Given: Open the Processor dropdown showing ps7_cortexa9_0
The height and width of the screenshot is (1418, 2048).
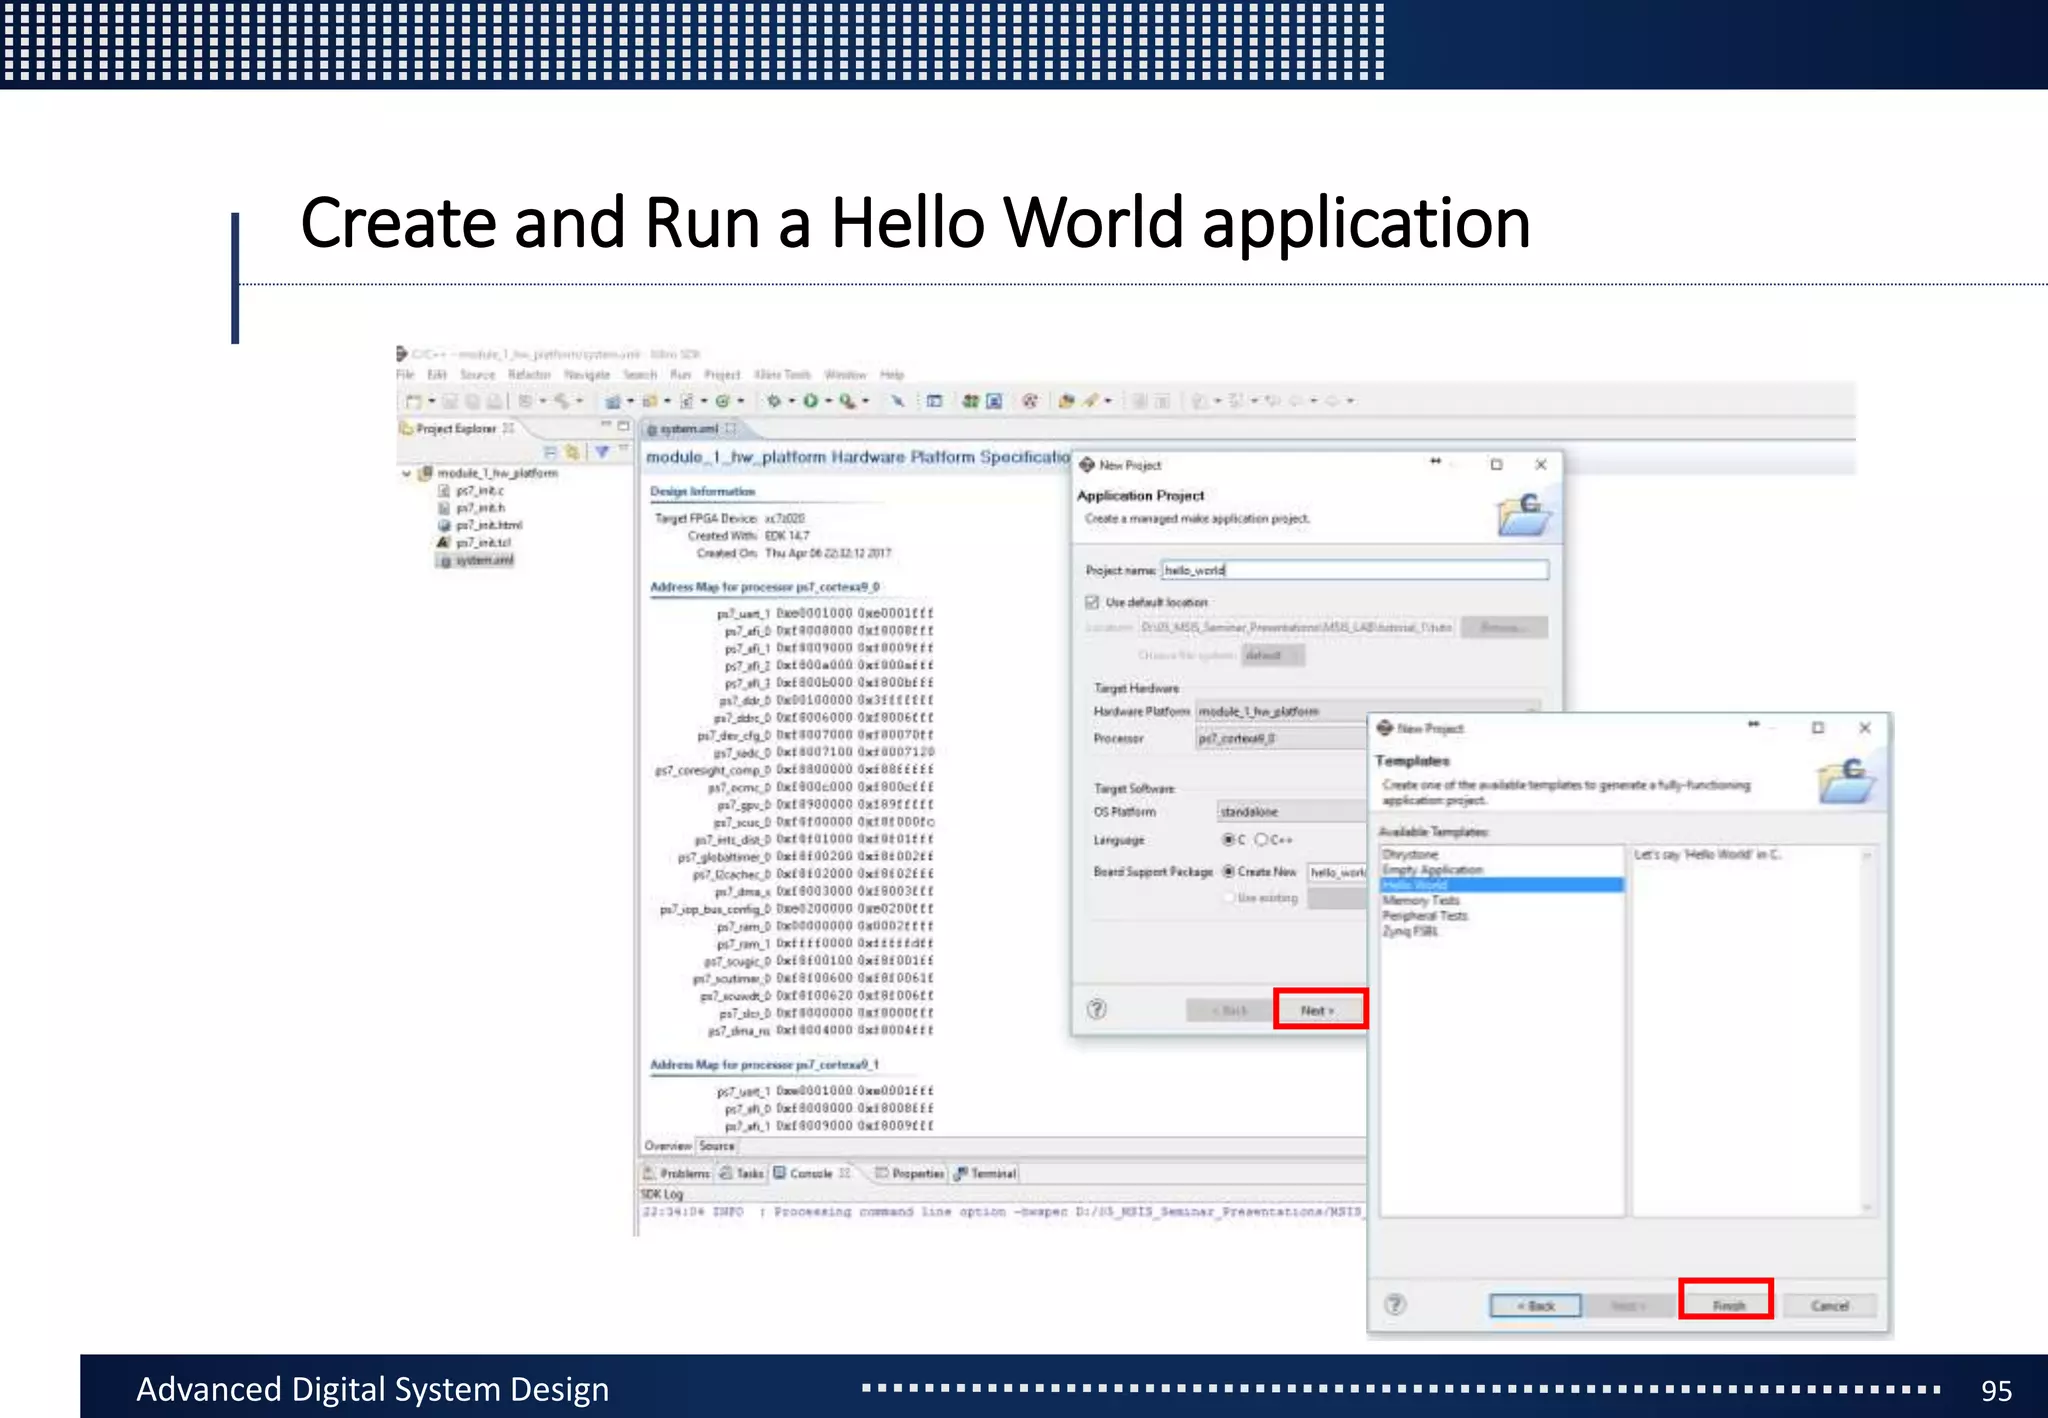Looking at the screenshot, I should pos(1282,738).
